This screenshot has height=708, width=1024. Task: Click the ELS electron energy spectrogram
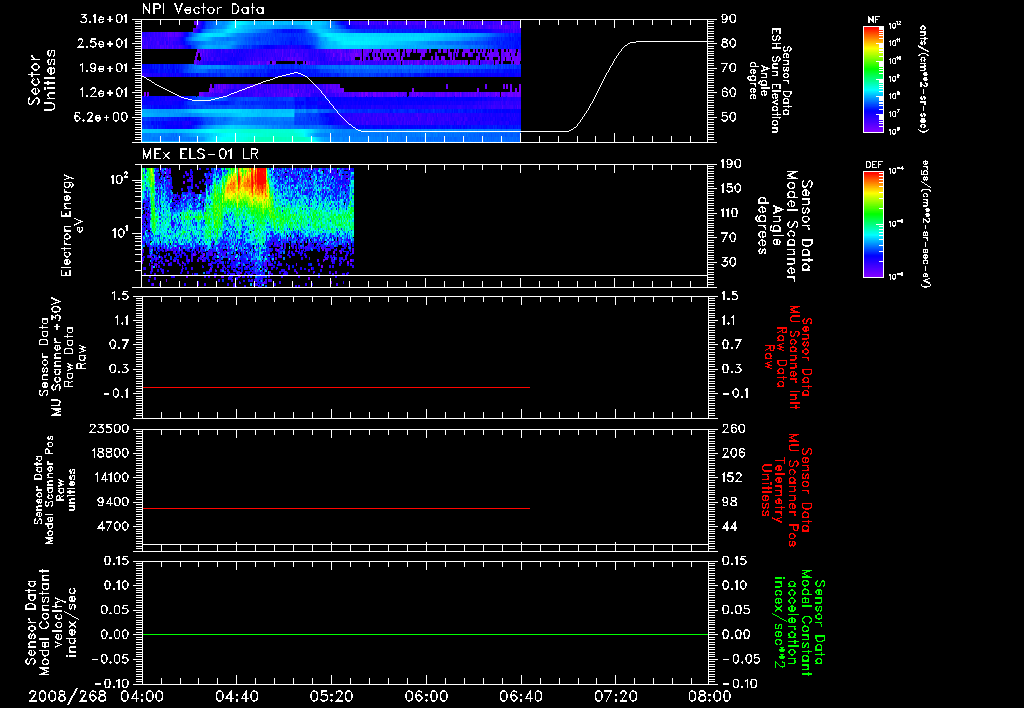click(248, 227)
